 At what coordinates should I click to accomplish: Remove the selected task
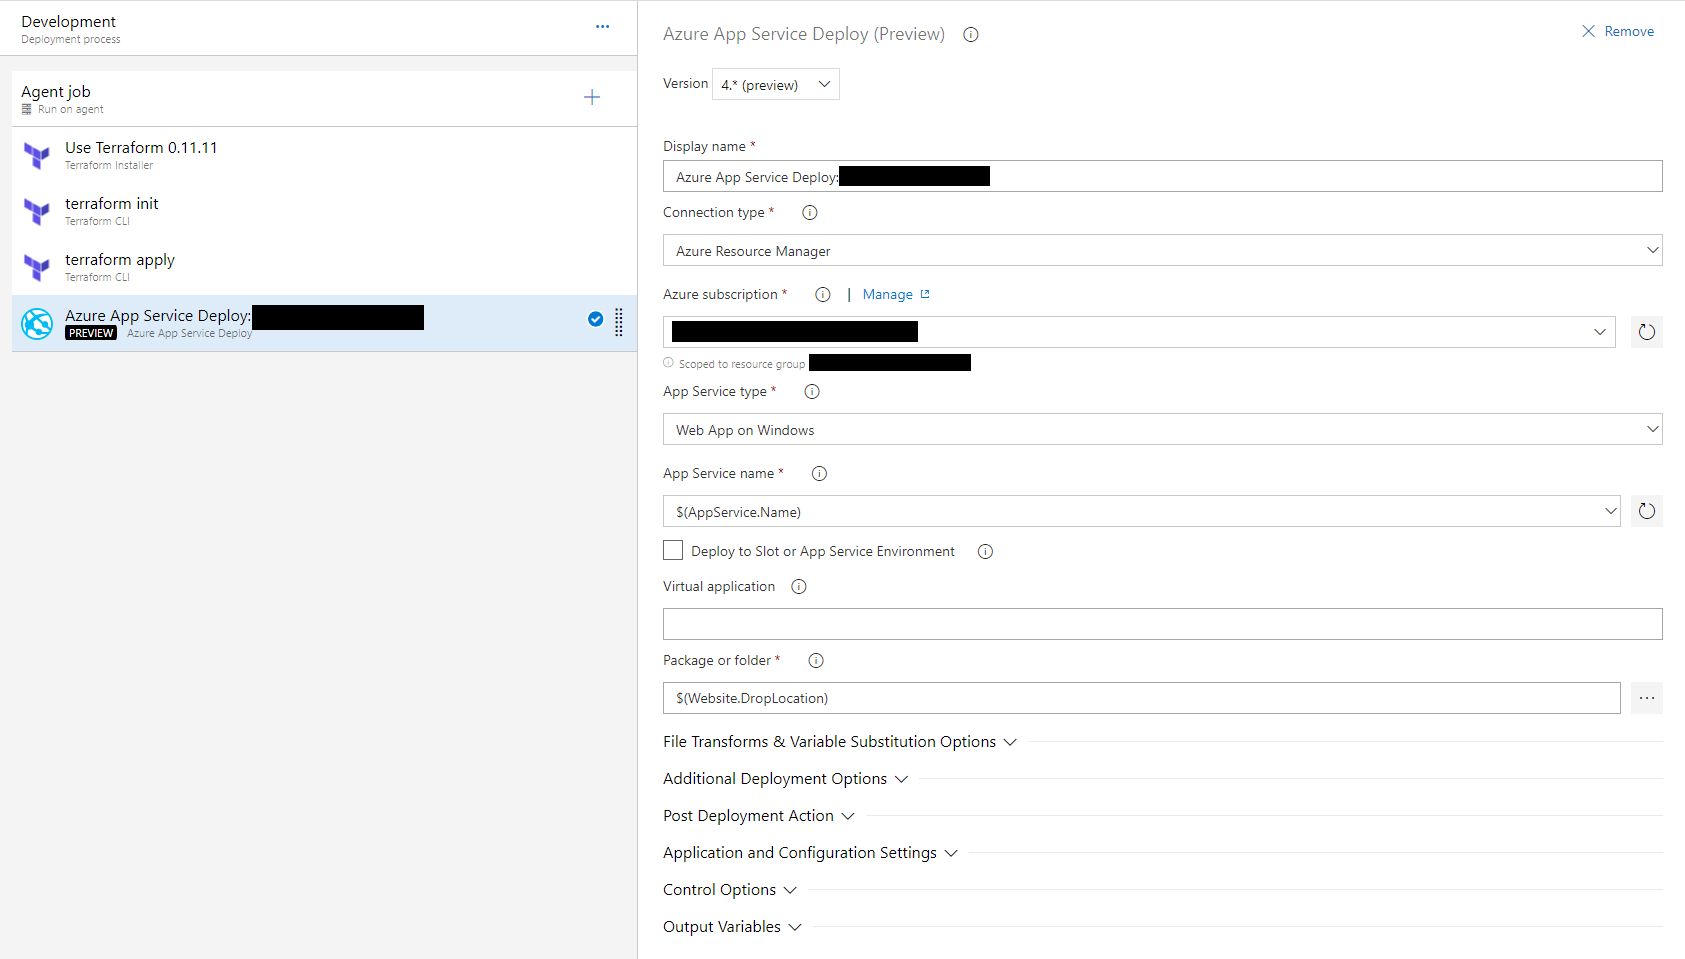tap(1618, 32)
